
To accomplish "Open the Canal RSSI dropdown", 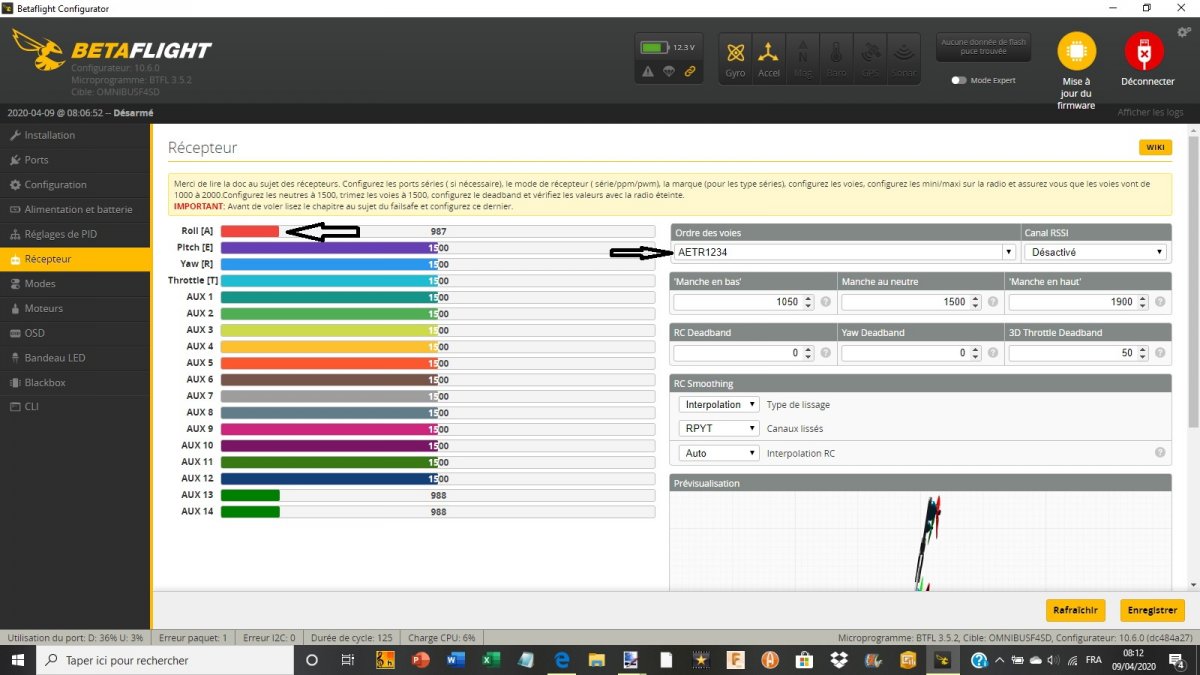I will pyautogui.click(x=1096, y=253).
